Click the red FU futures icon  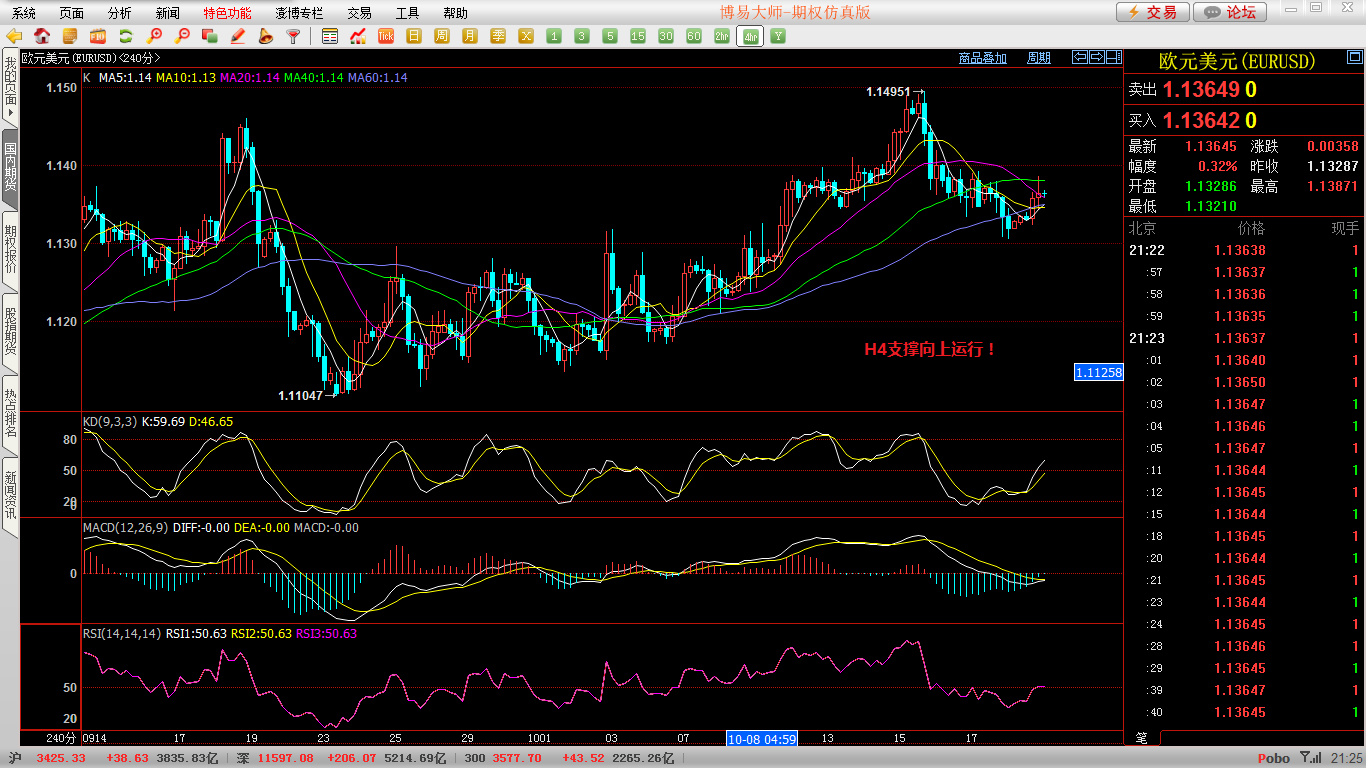(98, 36)
